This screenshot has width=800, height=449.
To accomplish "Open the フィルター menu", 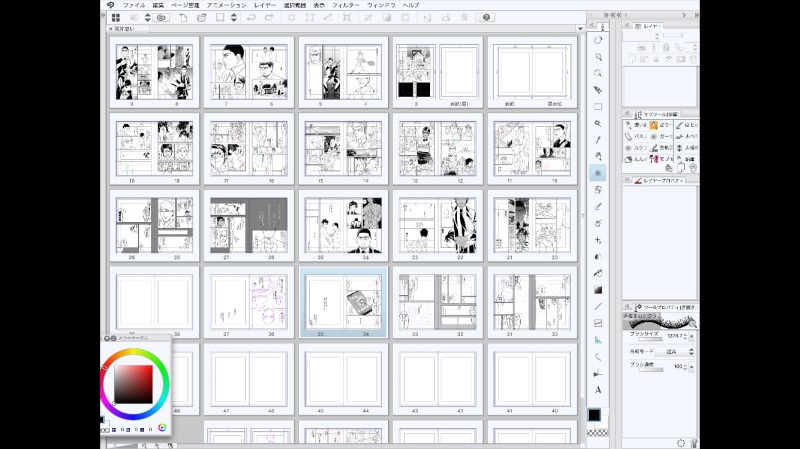I will (x=345, y=5).
